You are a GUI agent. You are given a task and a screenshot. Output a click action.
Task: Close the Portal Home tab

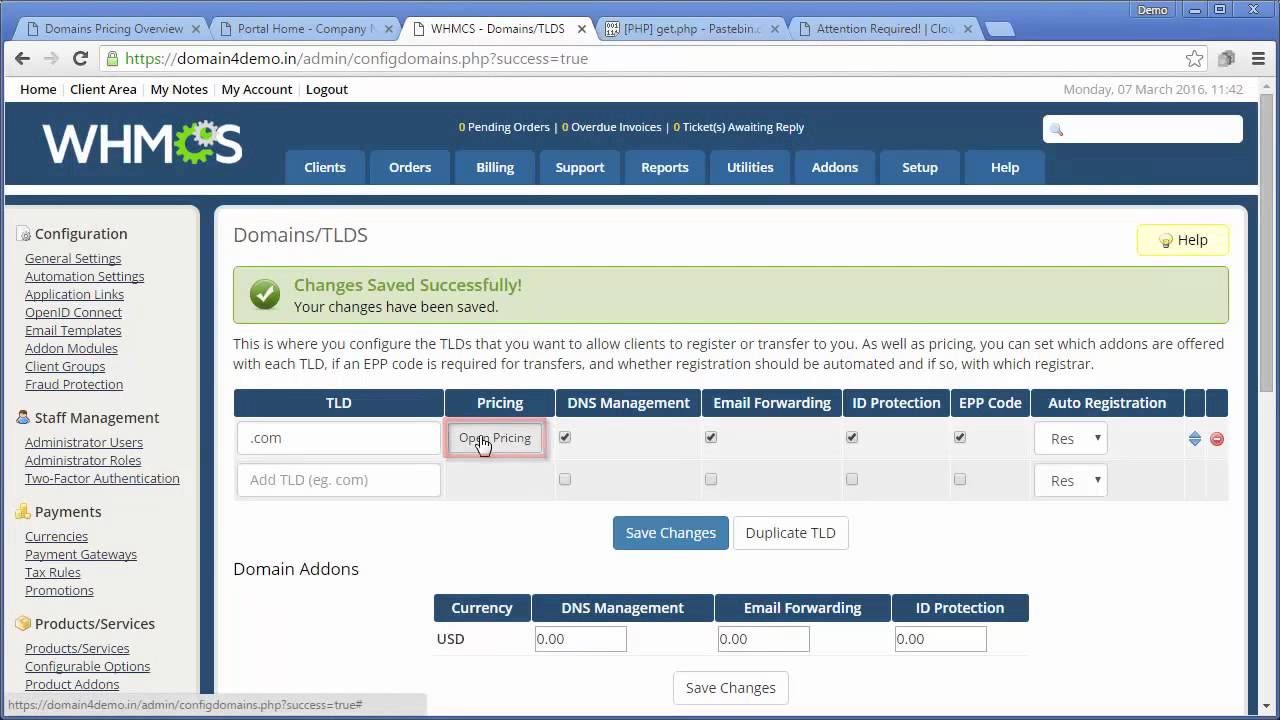pyautogui.click(x=389, y=29)
